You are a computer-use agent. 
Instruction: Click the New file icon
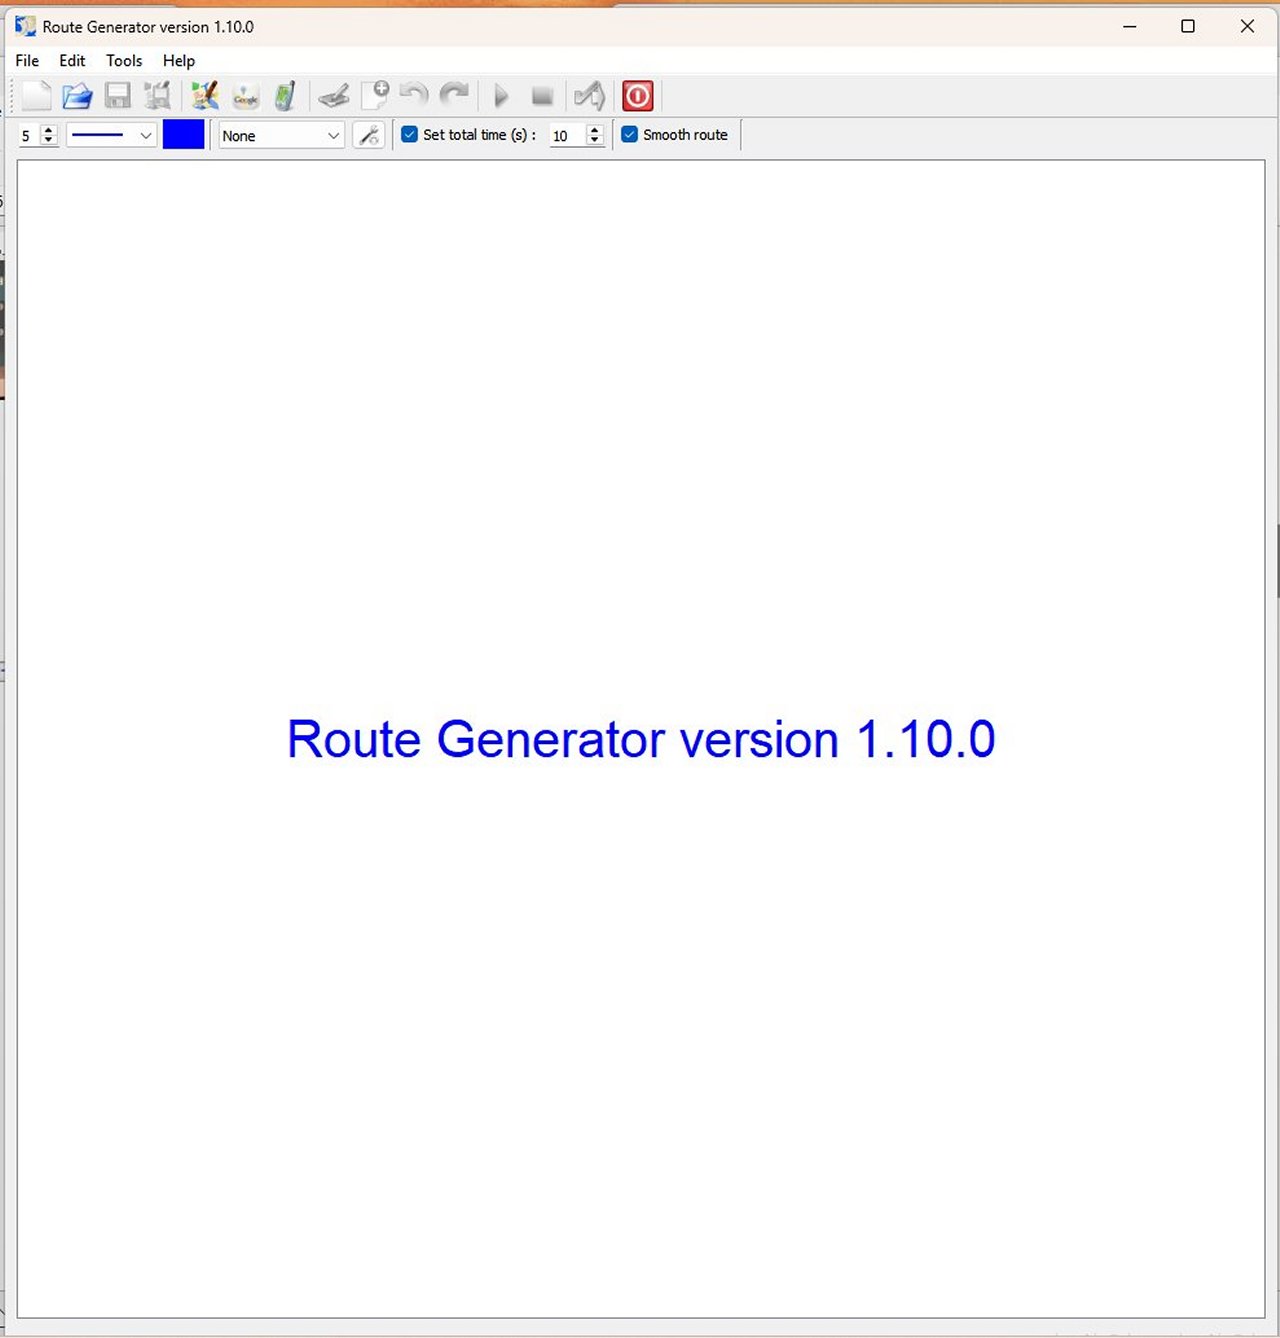[37, 96]
